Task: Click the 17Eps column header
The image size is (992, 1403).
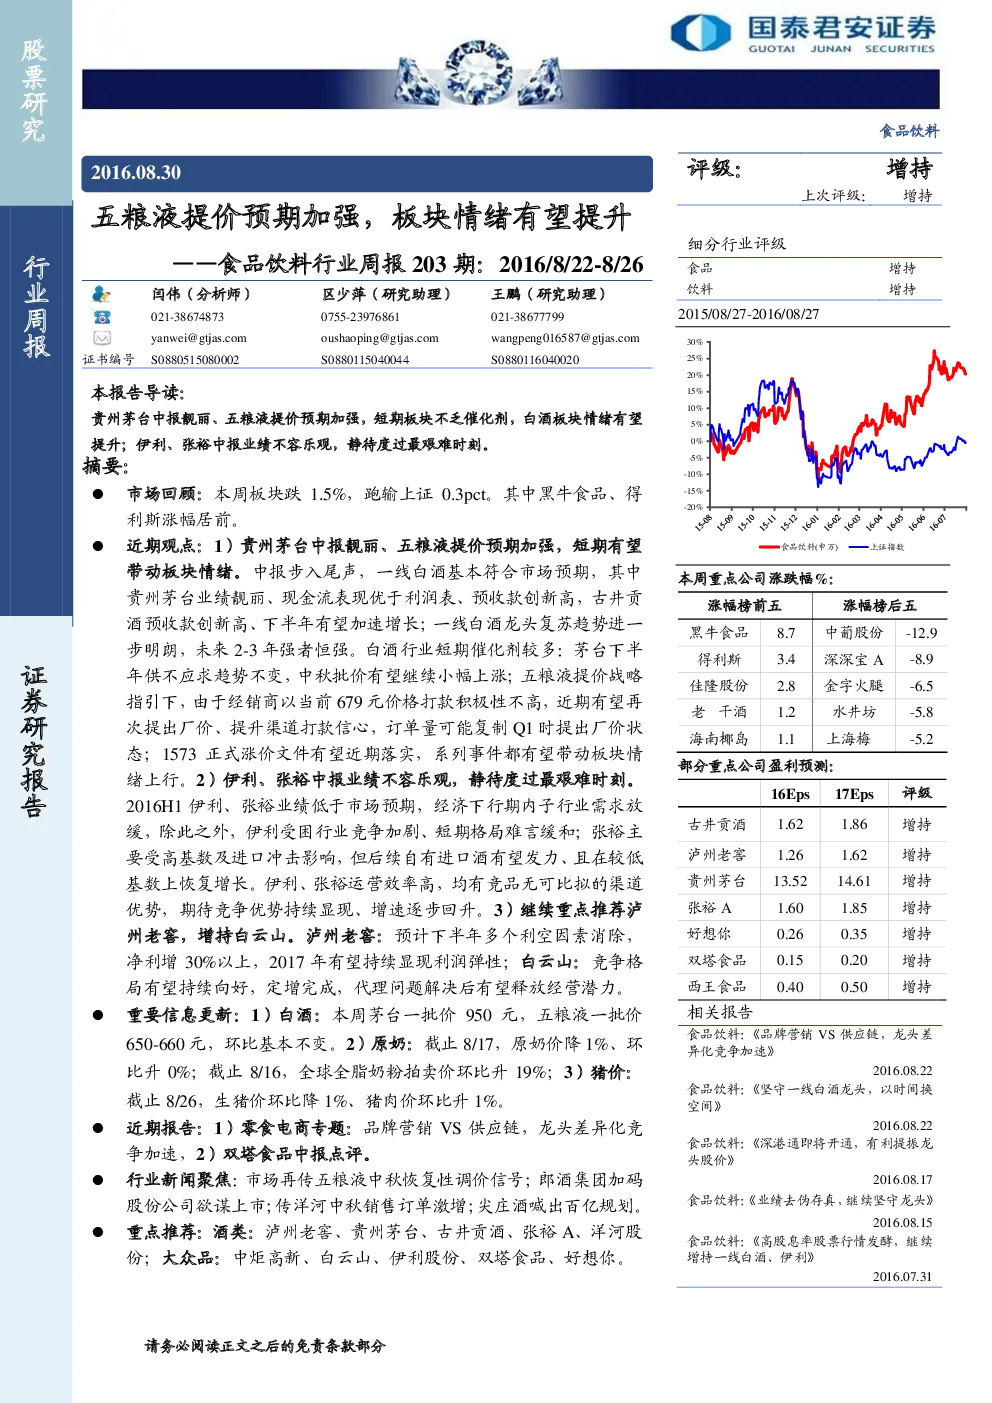Action: (854, 794)
